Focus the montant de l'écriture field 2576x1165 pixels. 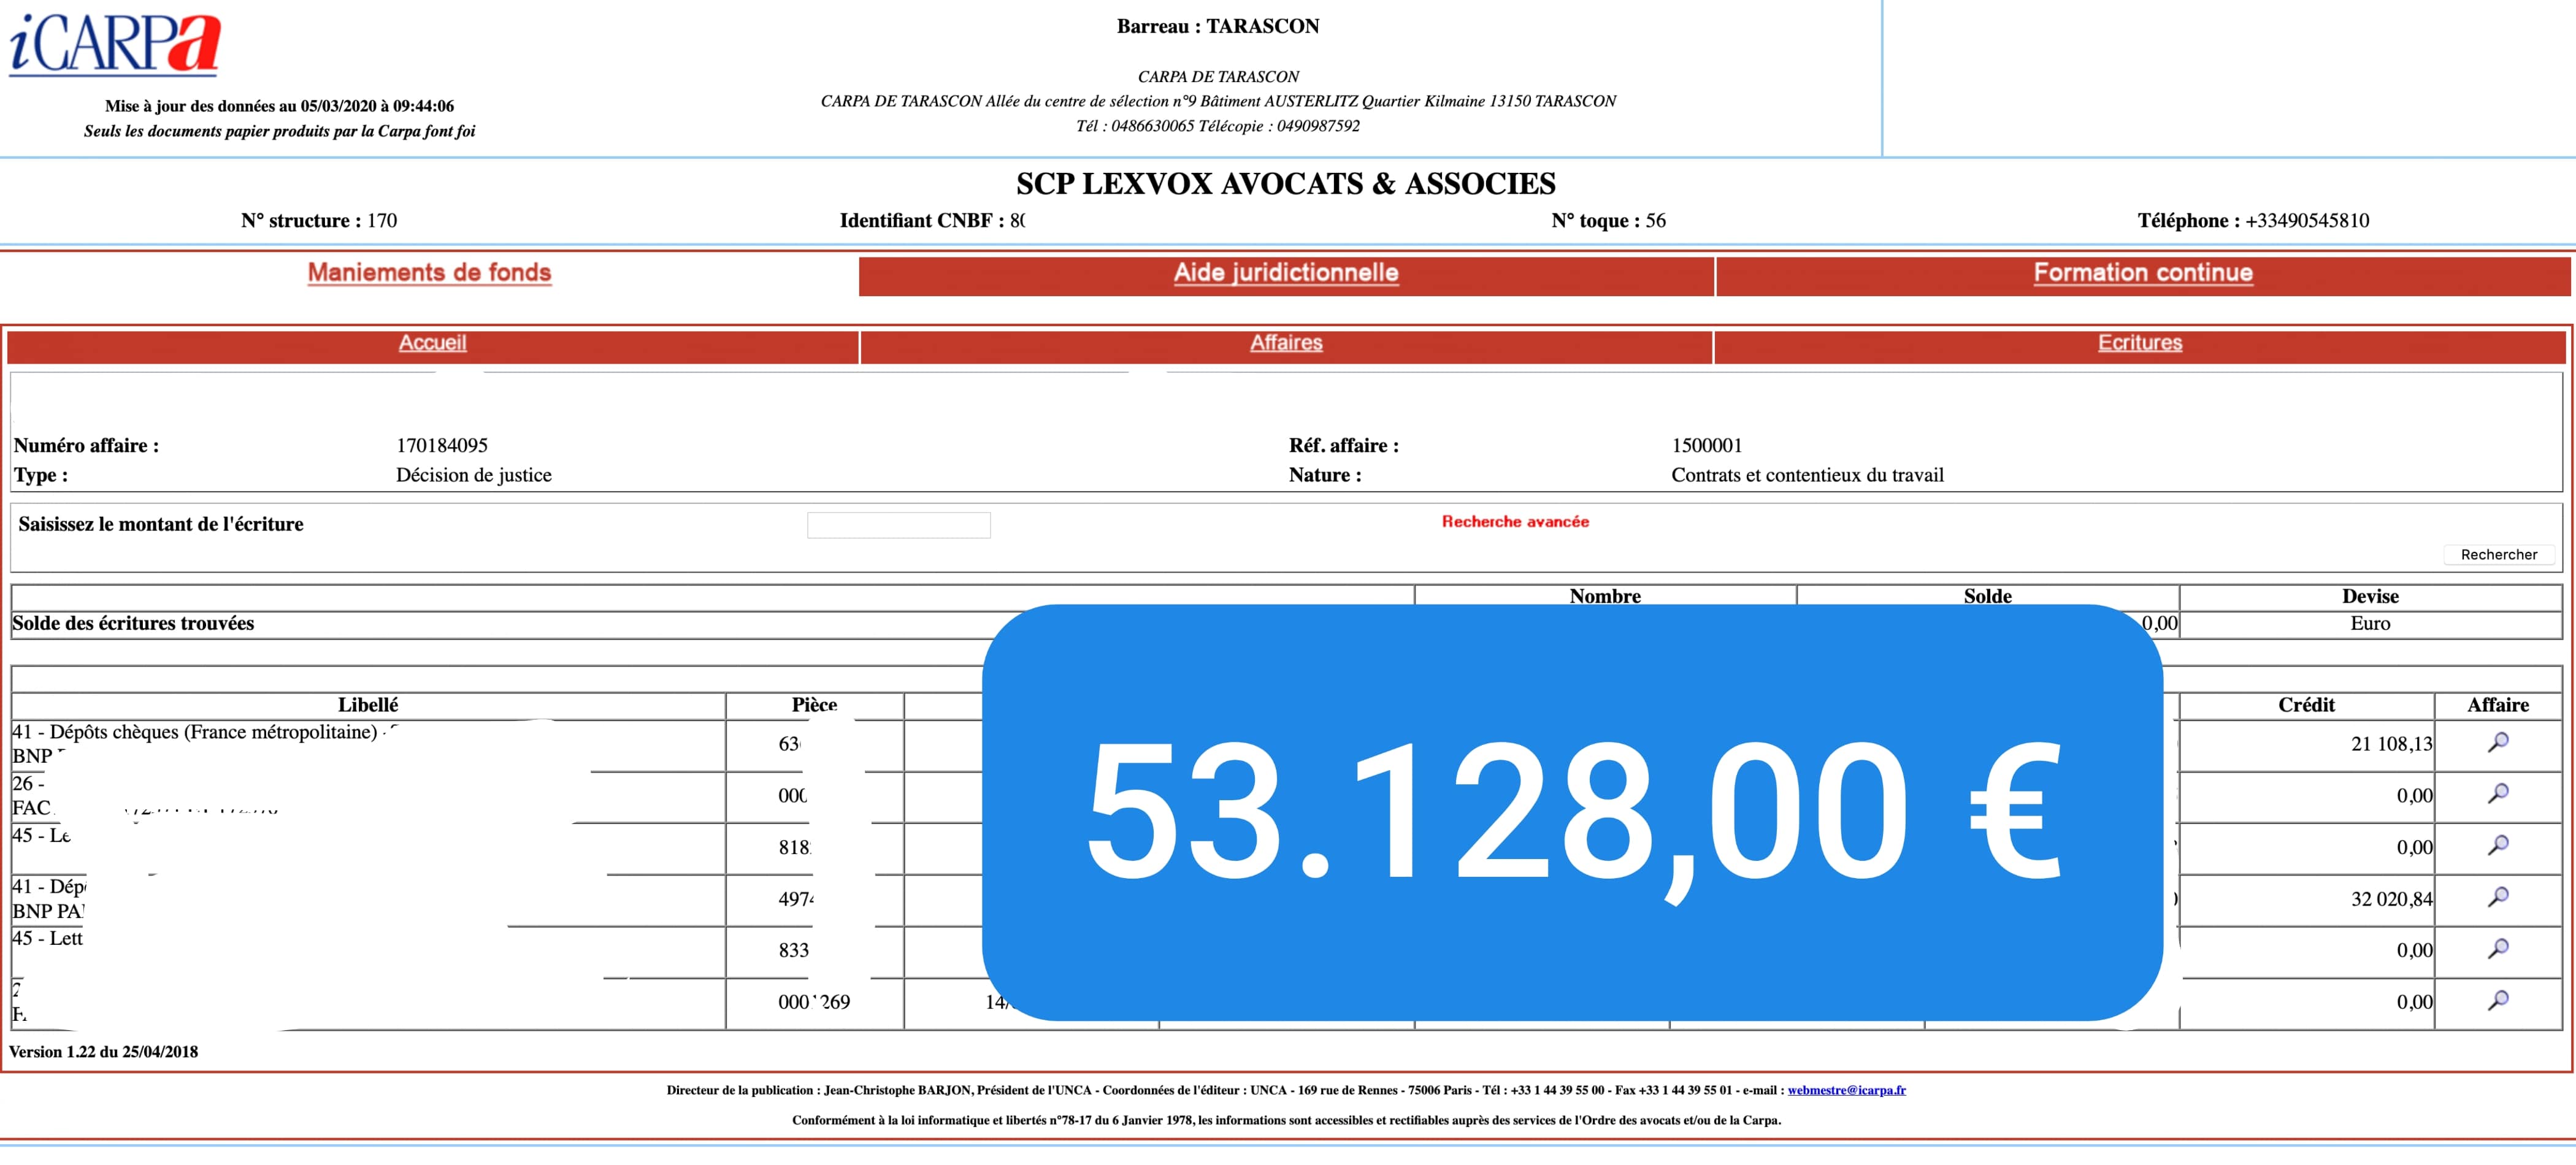(899, 525)
